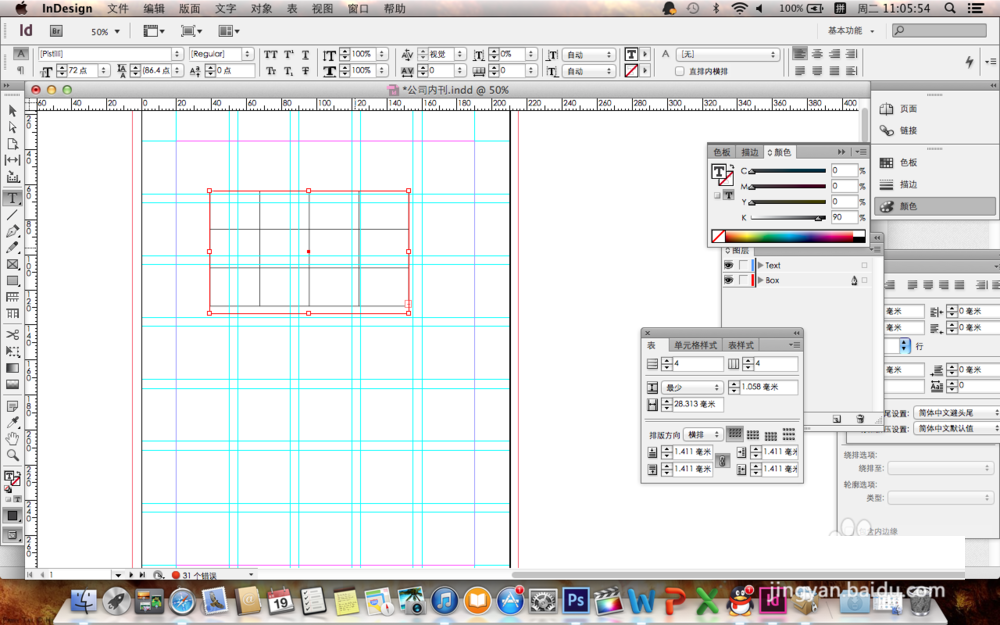Click the row count field in Table panel

[x=698, y=364]
